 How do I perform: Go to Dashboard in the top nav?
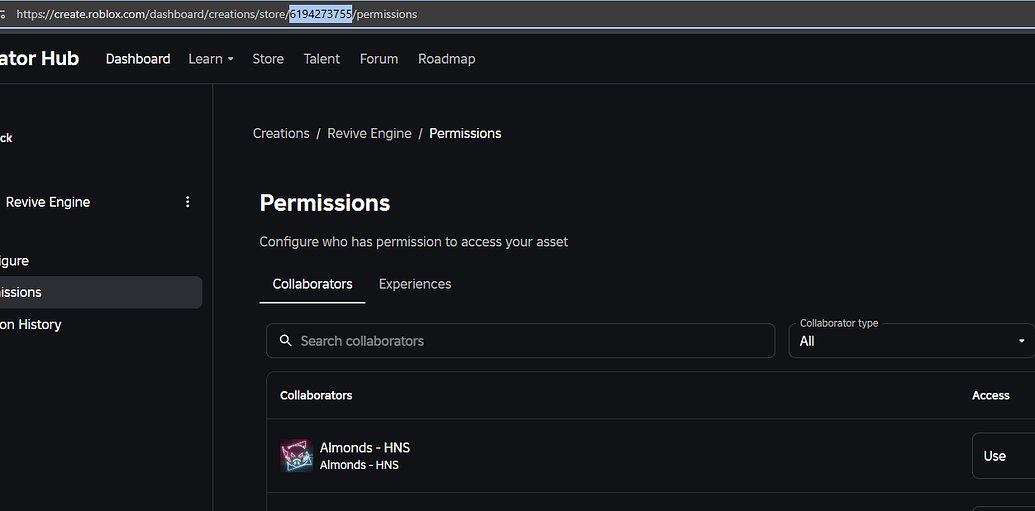click(138, 59)
